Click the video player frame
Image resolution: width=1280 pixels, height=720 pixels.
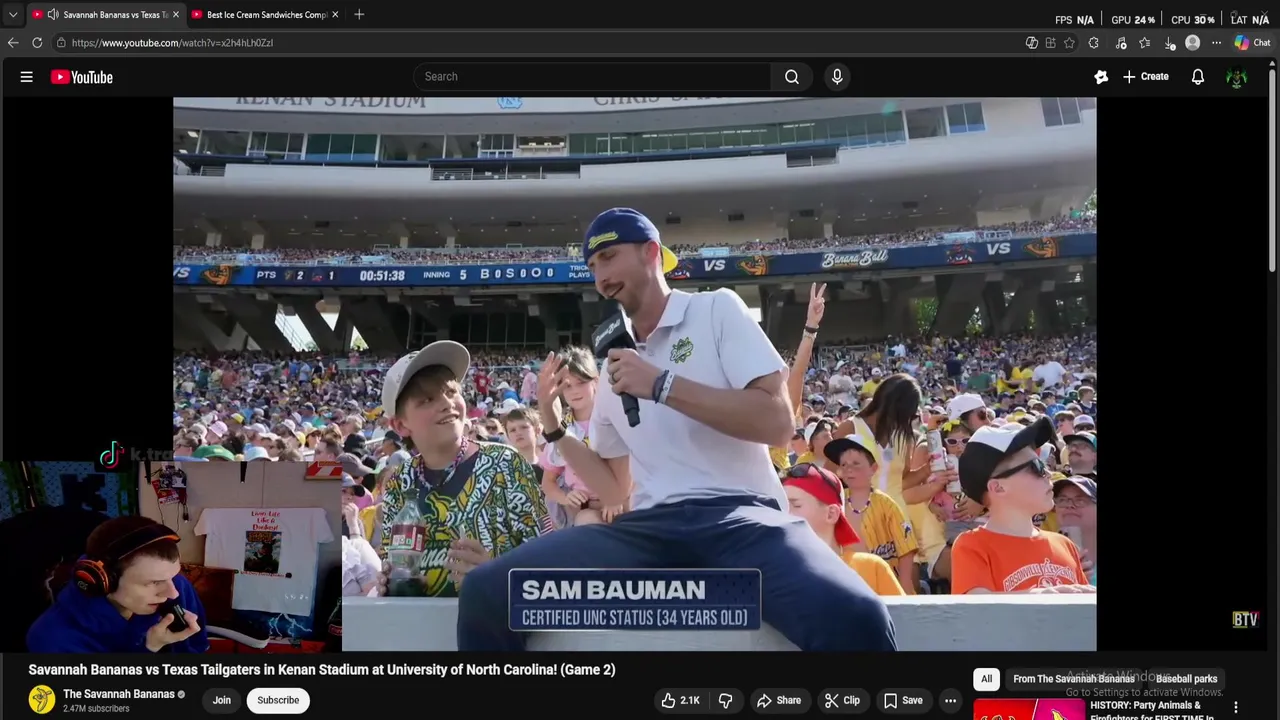click(x=634, y=374)
